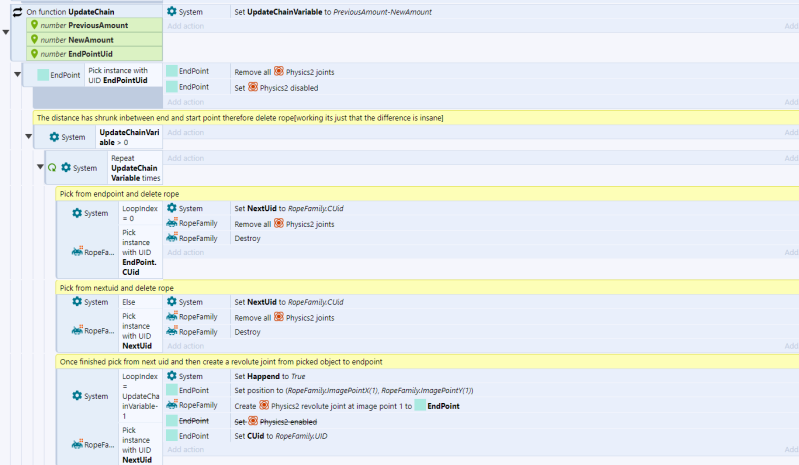Select 'Set NextUid to RopeFamily.CUid' in Else event

click(x=289, y=302)
